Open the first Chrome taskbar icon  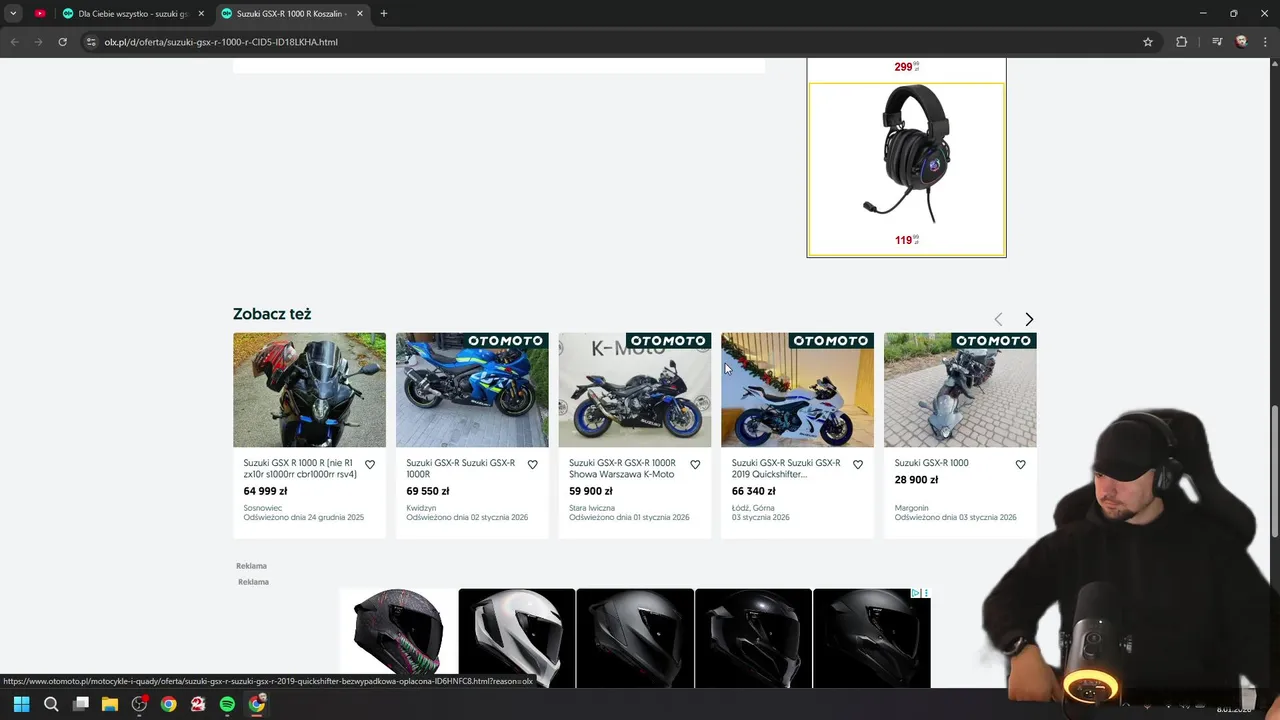pos(169,704)
